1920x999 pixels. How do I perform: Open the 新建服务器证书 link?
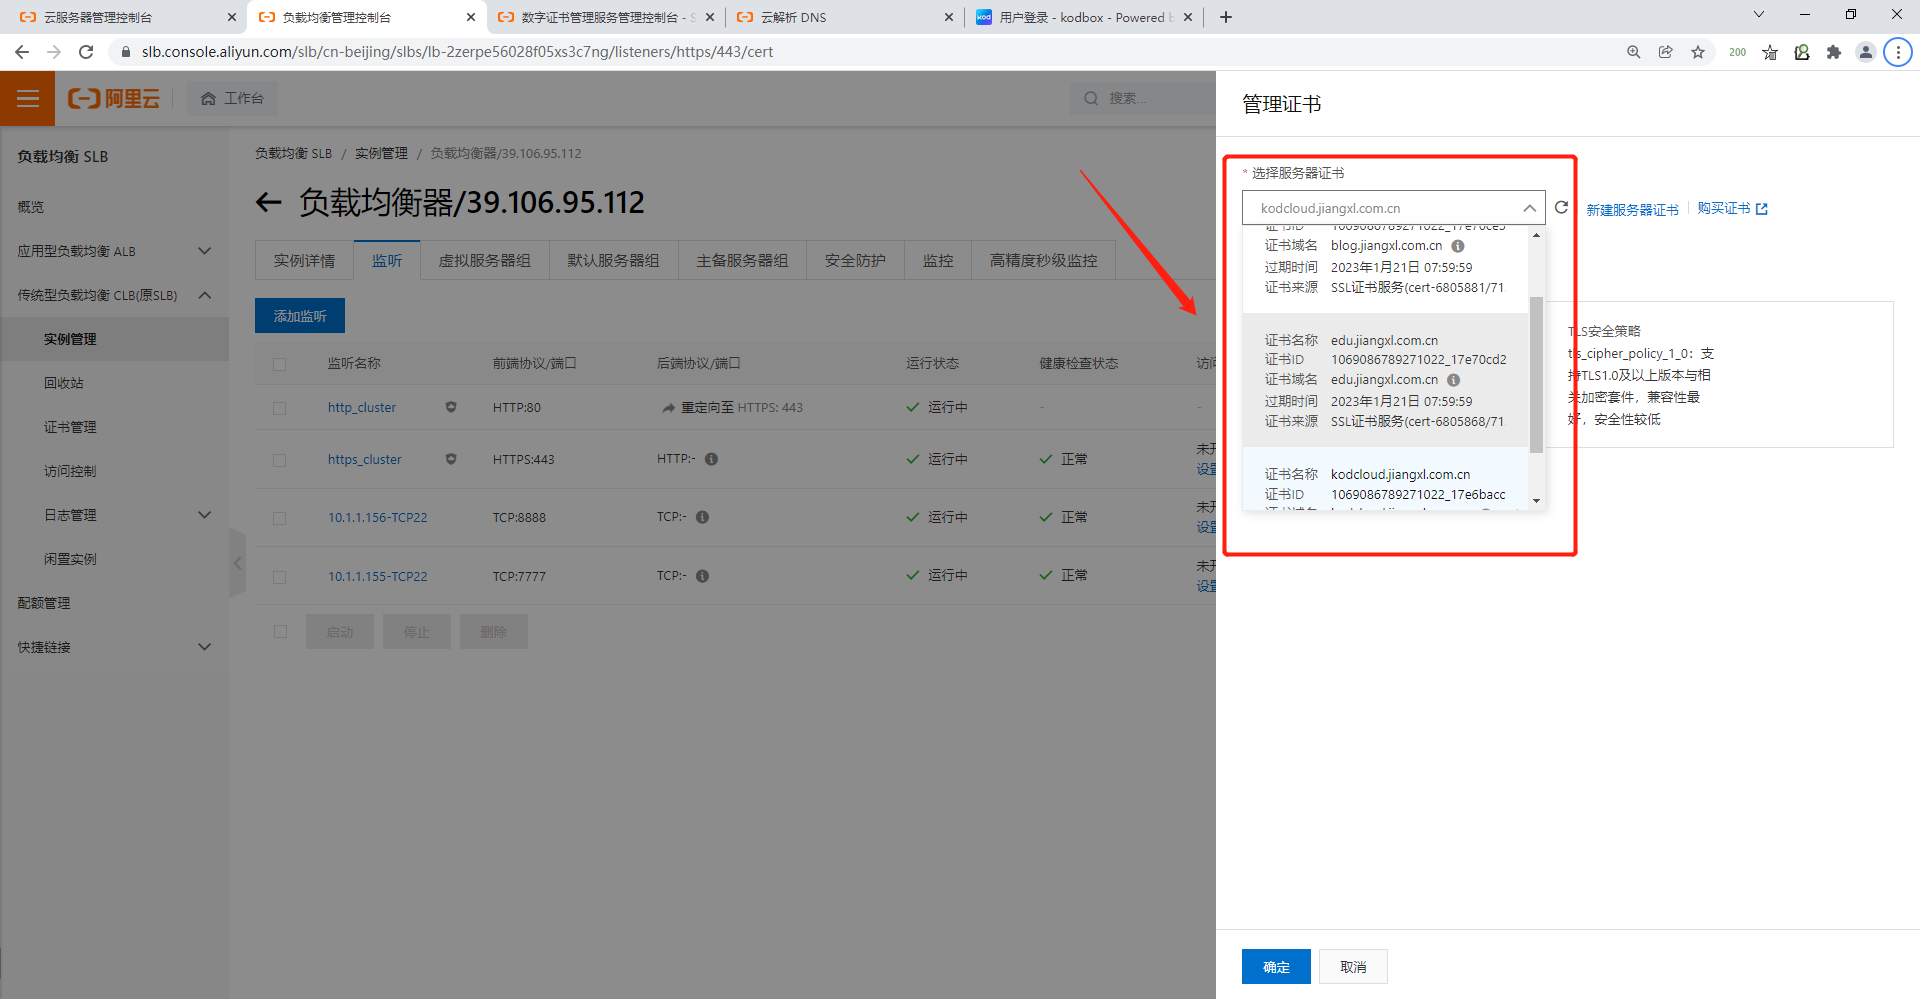point(1632,210)
